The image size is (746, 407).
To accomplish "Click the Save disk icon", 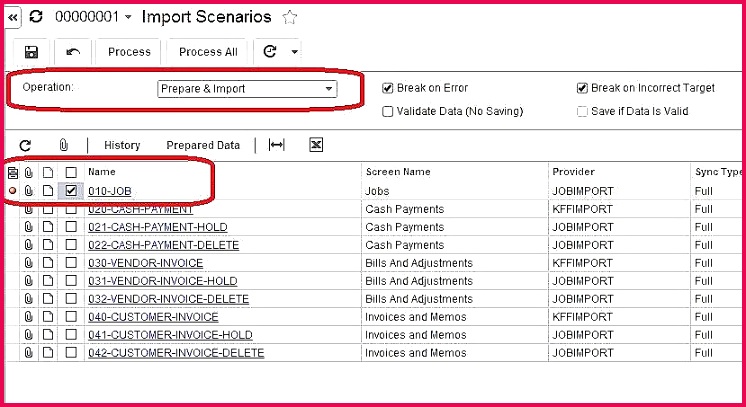I will (x=31, y=52).
